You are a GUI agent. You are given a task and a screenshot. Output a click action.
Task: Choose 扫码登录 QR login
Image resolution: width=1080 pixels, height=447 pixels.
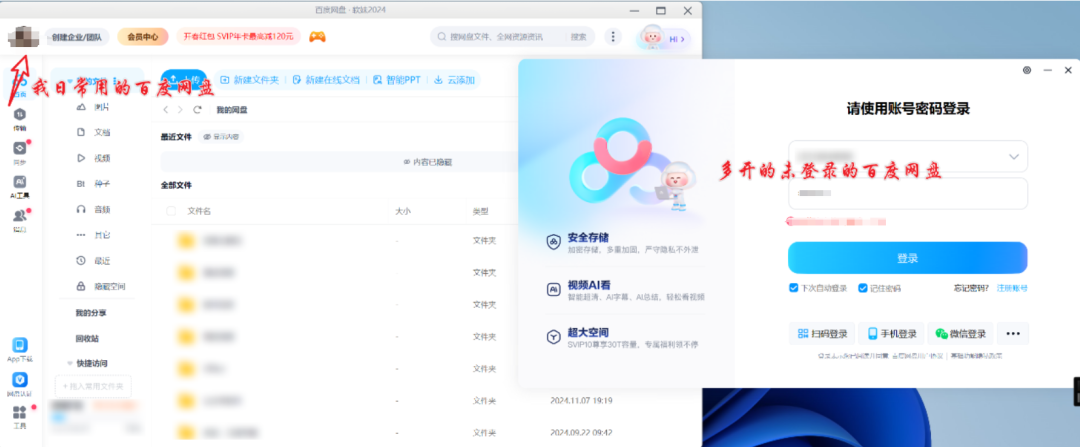822,333
